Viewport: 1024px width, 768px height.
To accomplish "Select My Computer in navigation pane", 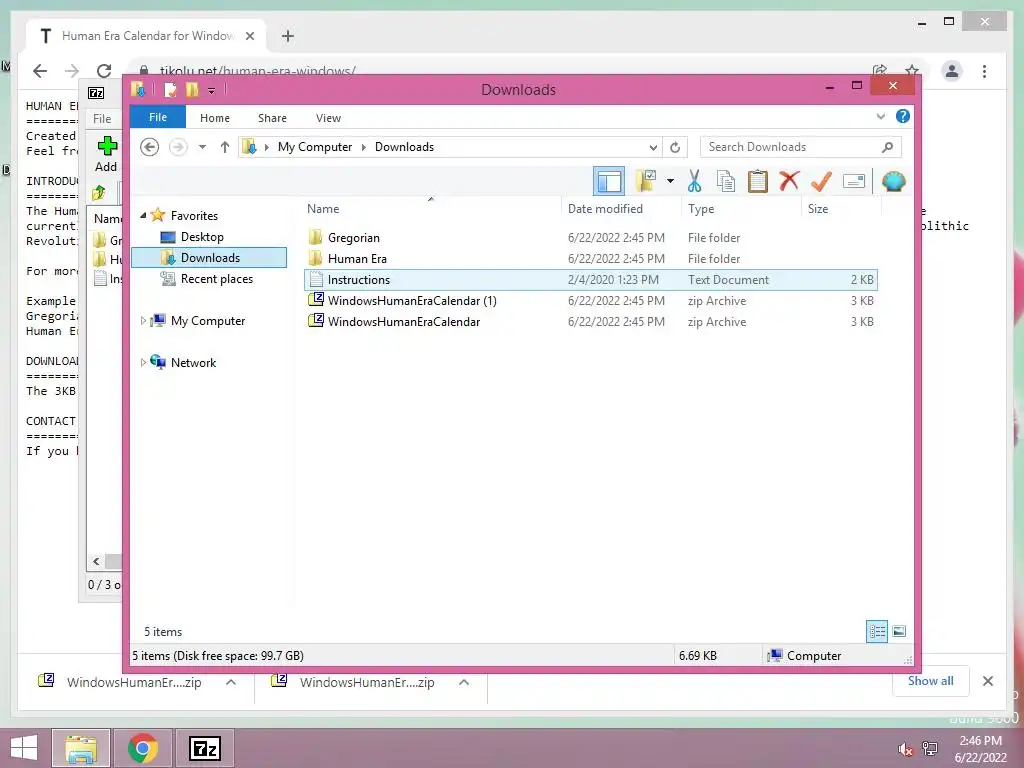I will pos(208,321).
